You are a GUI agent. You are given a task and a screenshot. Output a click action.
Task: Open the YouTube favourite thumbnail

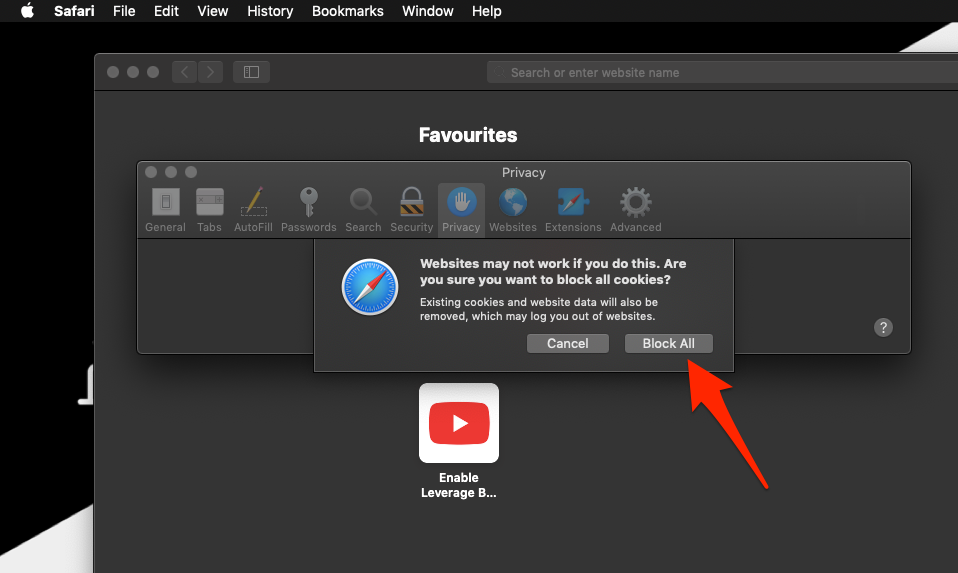point(459,423)
